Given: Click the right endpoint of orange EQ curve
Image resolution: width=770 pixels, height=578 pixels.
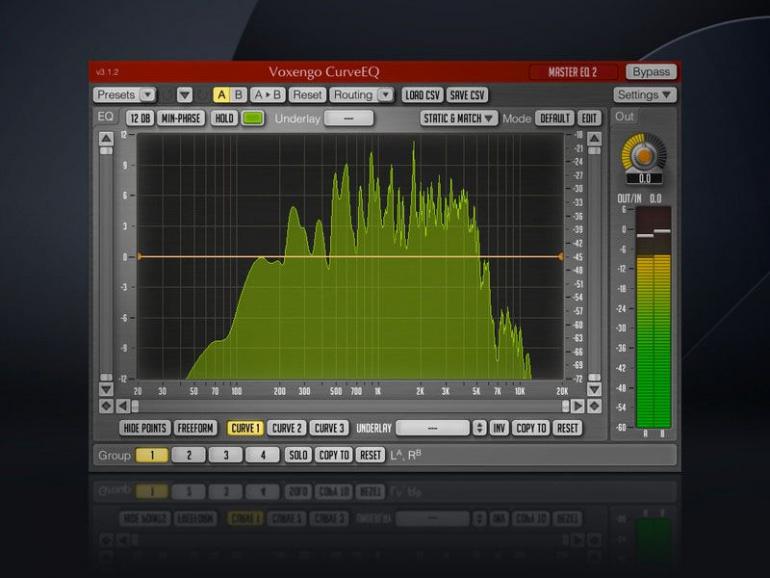Looking at the screenshot, I should click(560, 256).
